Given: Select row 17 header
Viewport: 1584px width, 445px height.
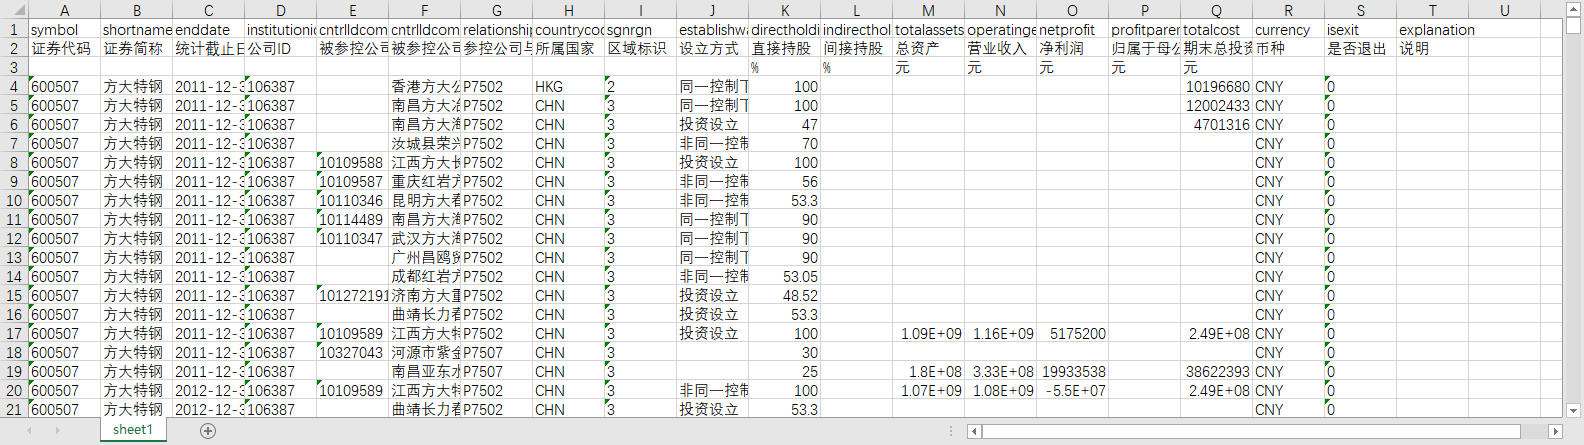Looking at the screenshot, I should [14, 334].
